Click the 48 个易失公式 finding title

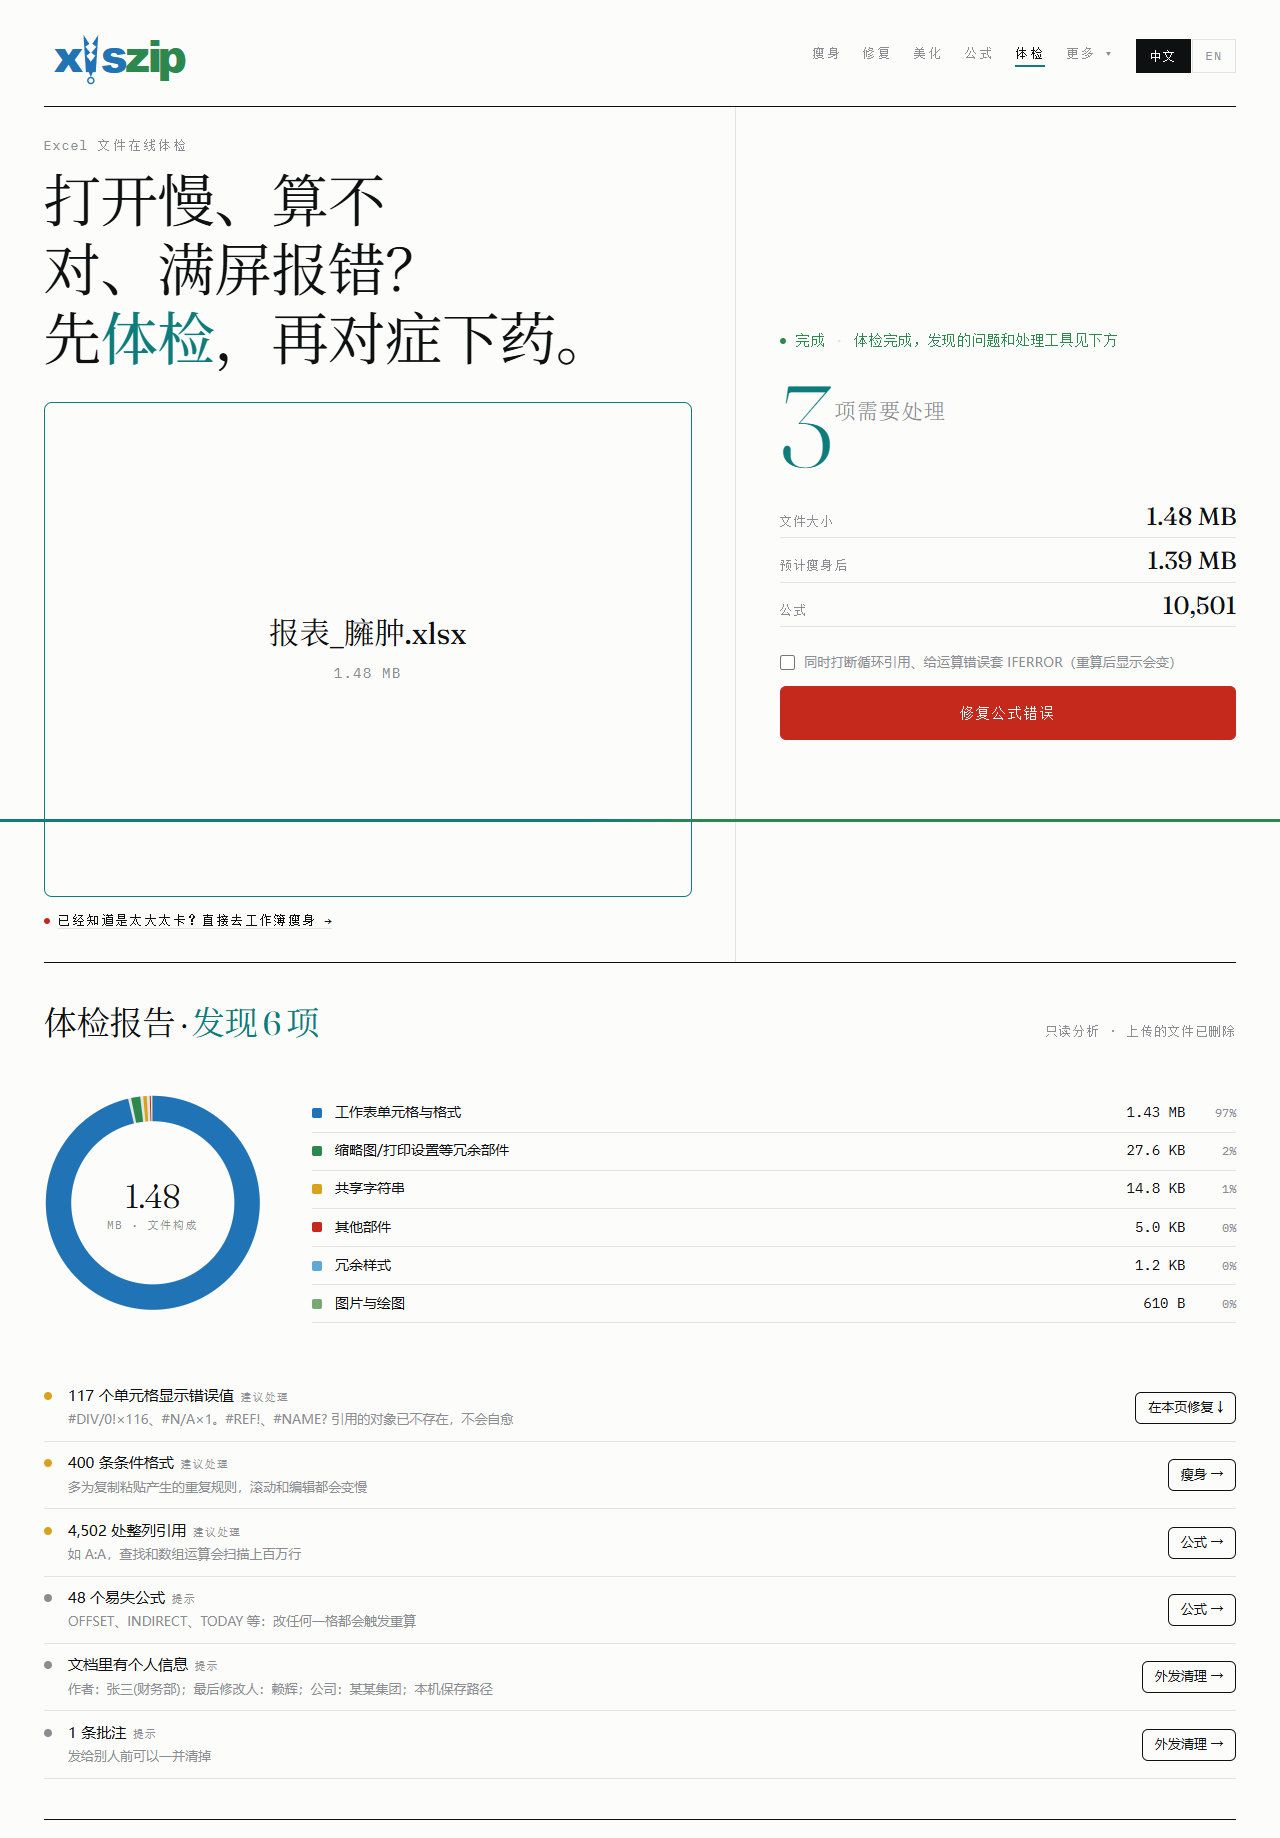point(117,1597)
